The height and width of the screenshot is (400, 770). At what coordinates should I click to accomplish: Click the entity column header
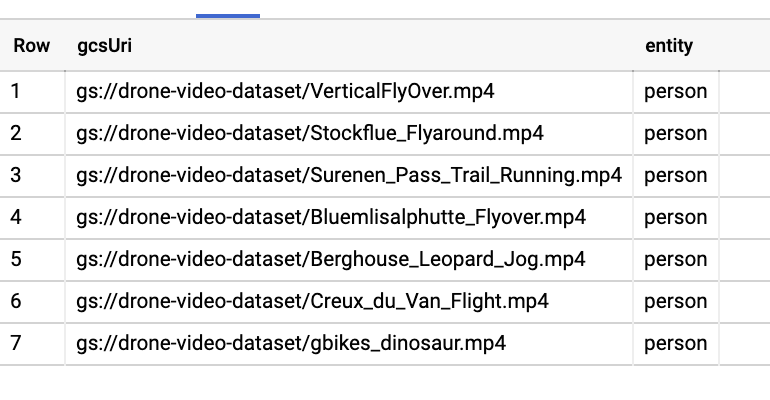pyautogui.click(x=669, y=46)
